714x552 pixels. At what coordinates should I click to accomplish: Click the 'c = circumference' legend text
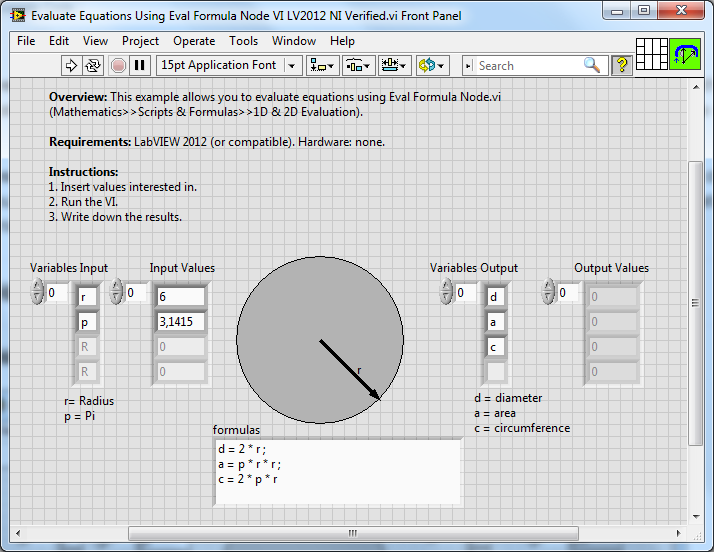[522, 428]
